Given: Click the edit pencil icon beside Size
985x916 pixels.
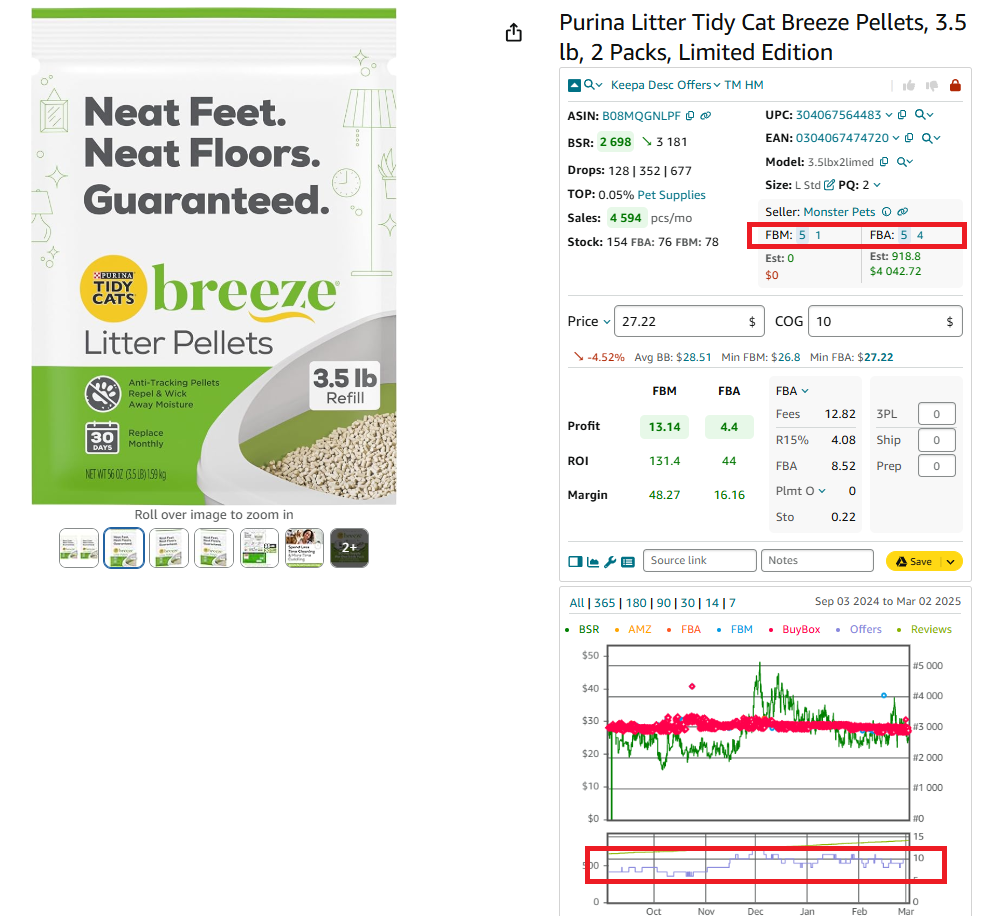Looking at the screenshot, I should 829,182.
